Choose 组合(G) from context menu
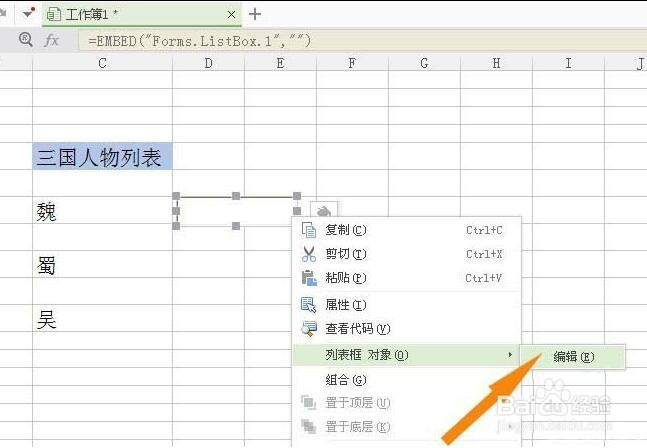 click(x=407, y=380)
